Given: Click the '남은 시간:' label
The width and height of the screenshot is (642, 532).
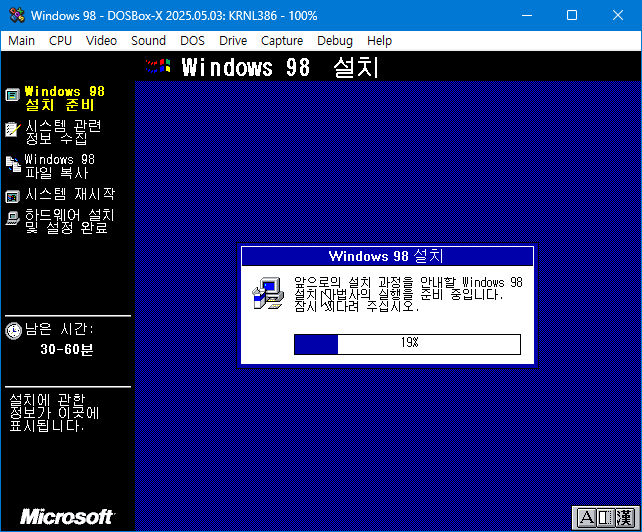Looking at the screenshot, I should click(x=59, y=329).
